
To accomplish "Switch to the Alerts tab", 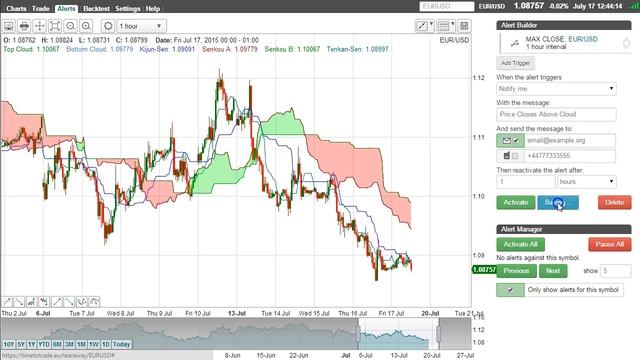I will (66, 9).
